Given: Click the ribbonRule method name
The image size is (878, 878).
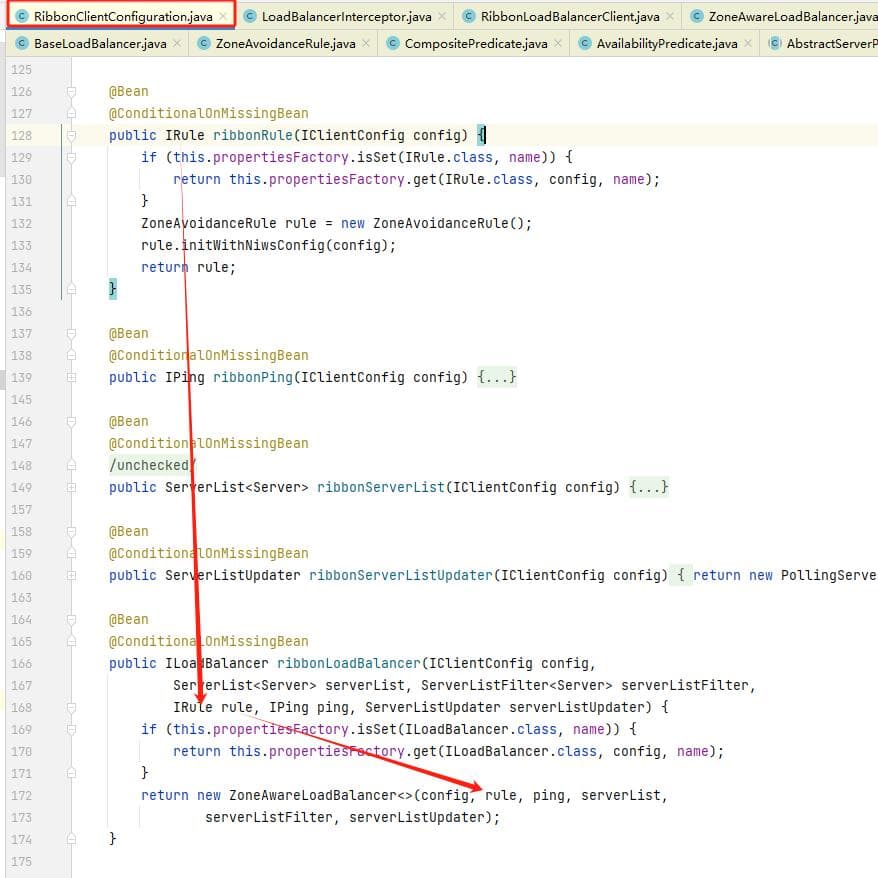Looking at the screenshot, I should pos(253,136).
